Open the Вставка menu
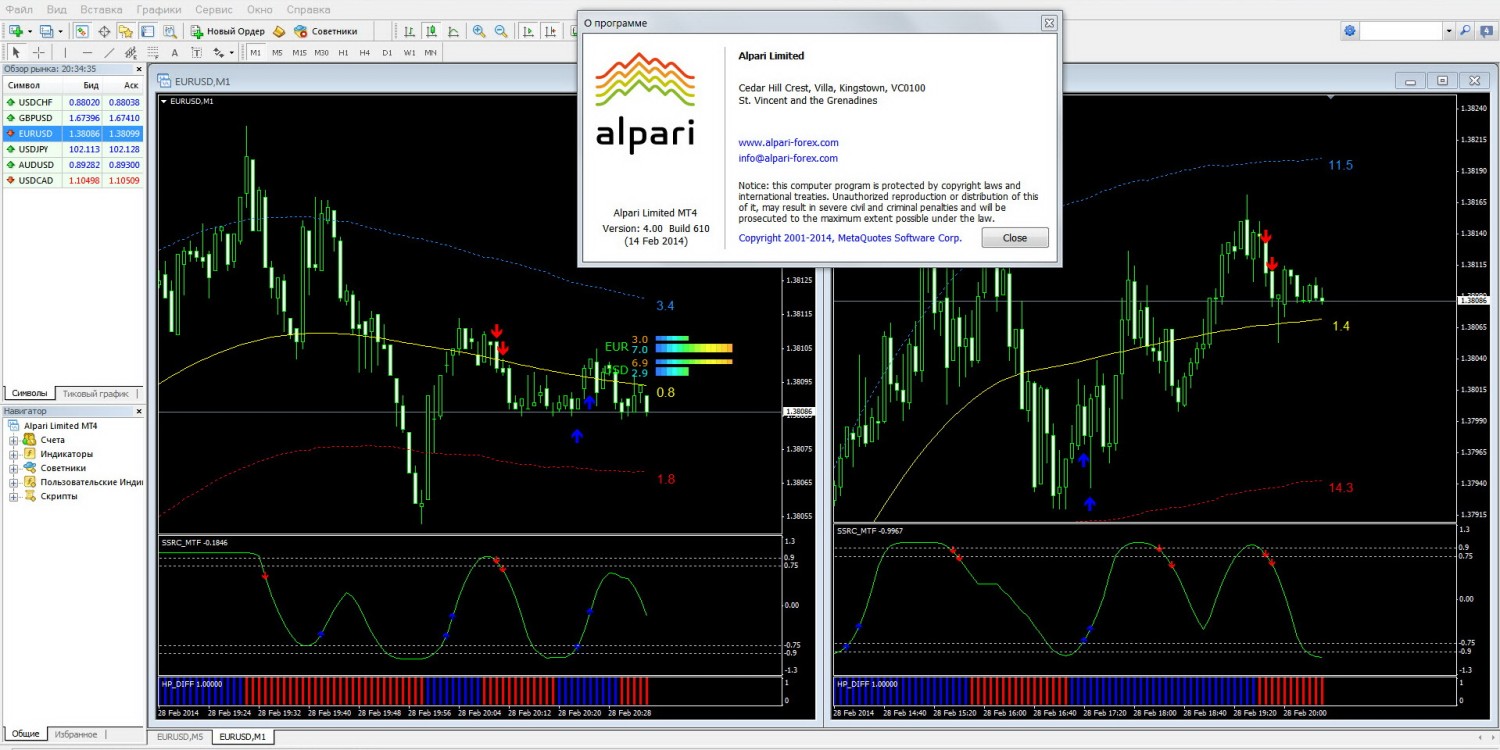Viewport: 1500px width, 750px height. pos(101,9)
